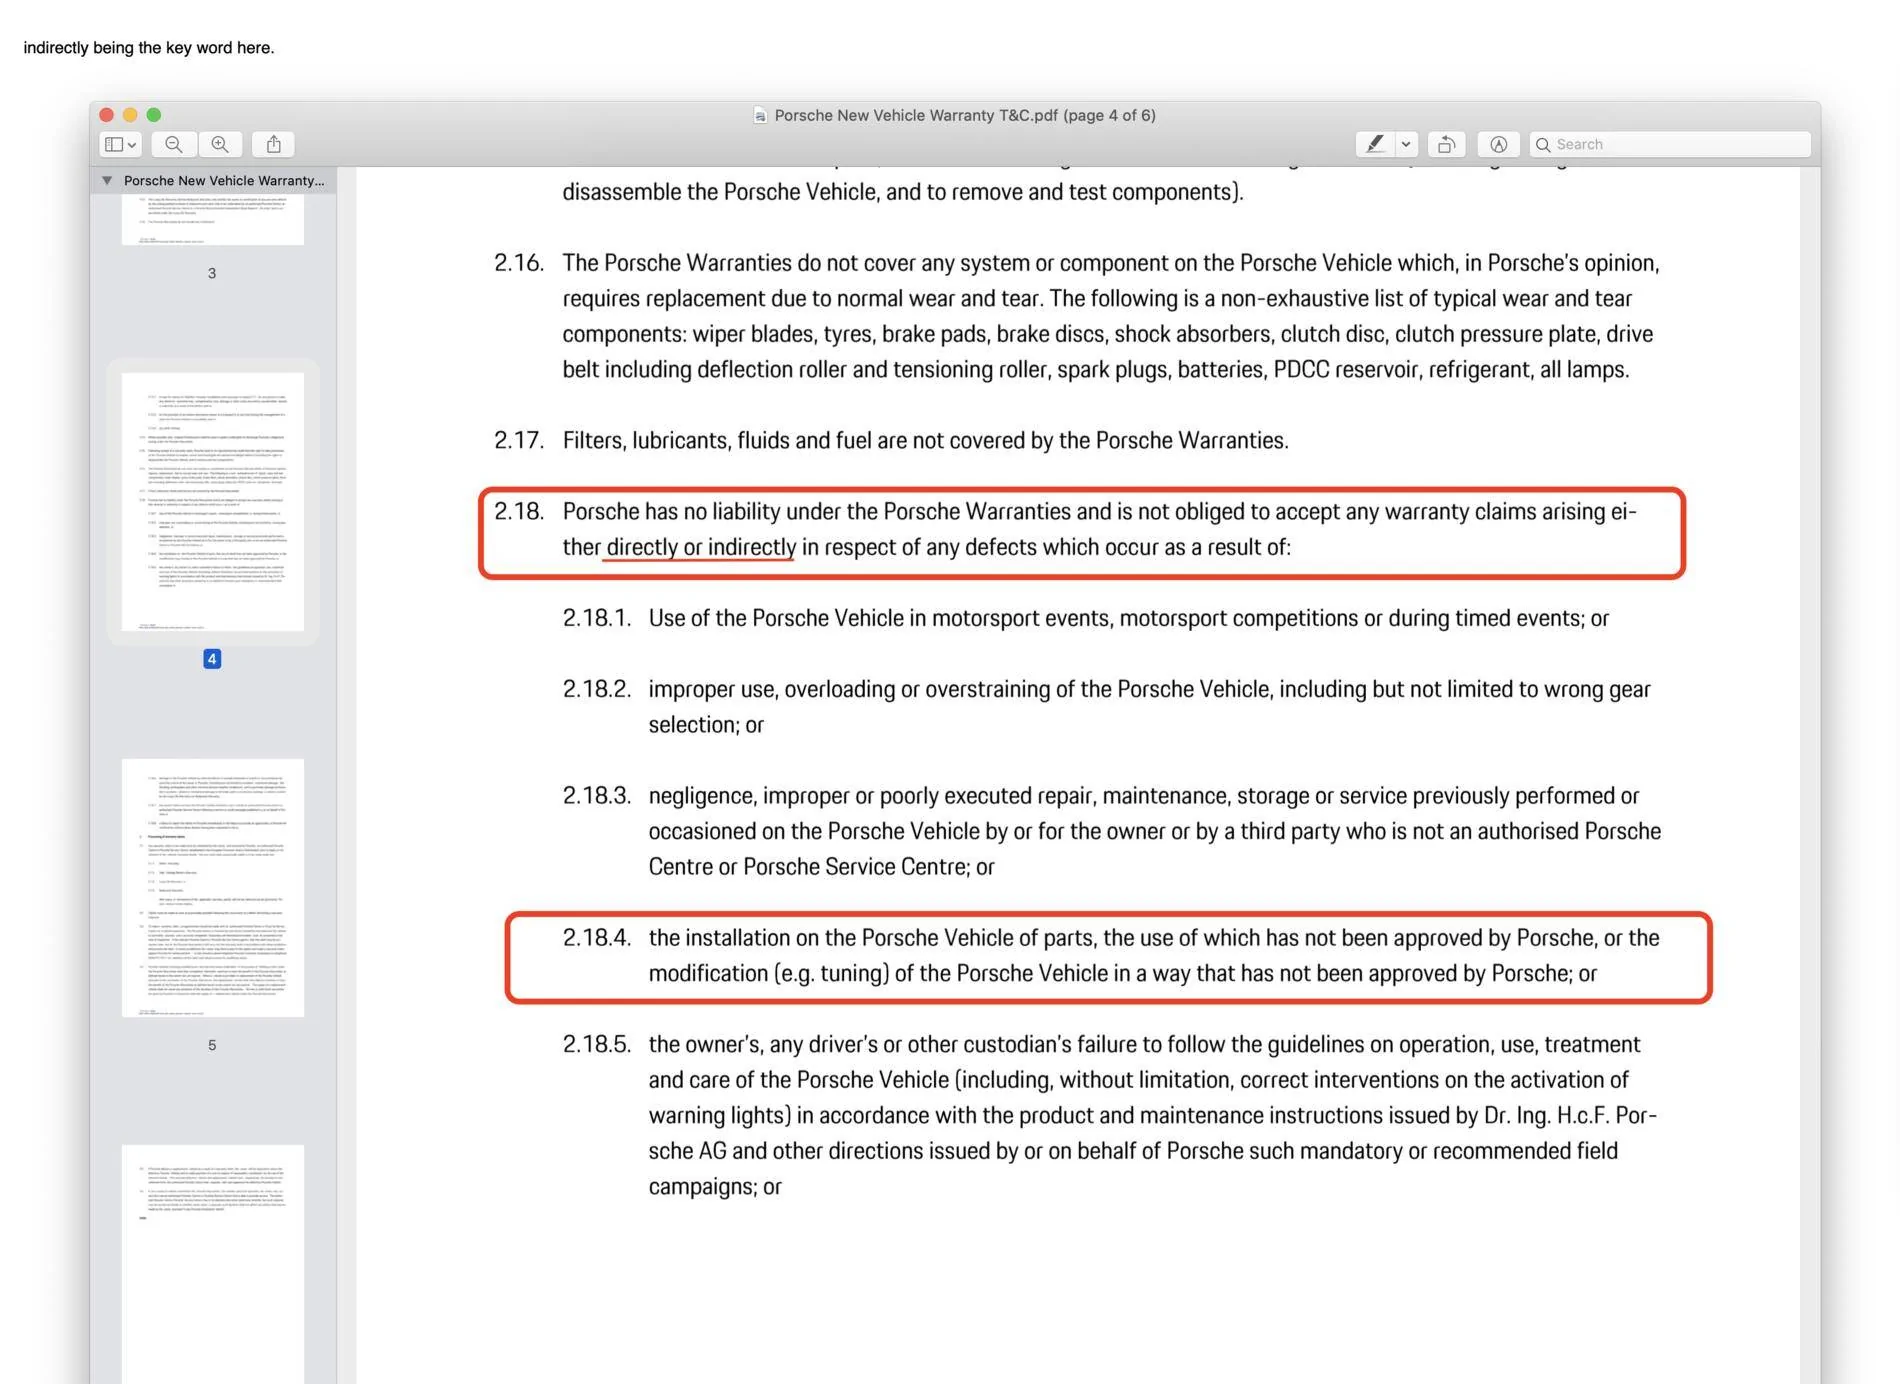Show the markup toolbar icon
The width and height of the screenshot is (1900, 1384).
point(1498,144)
